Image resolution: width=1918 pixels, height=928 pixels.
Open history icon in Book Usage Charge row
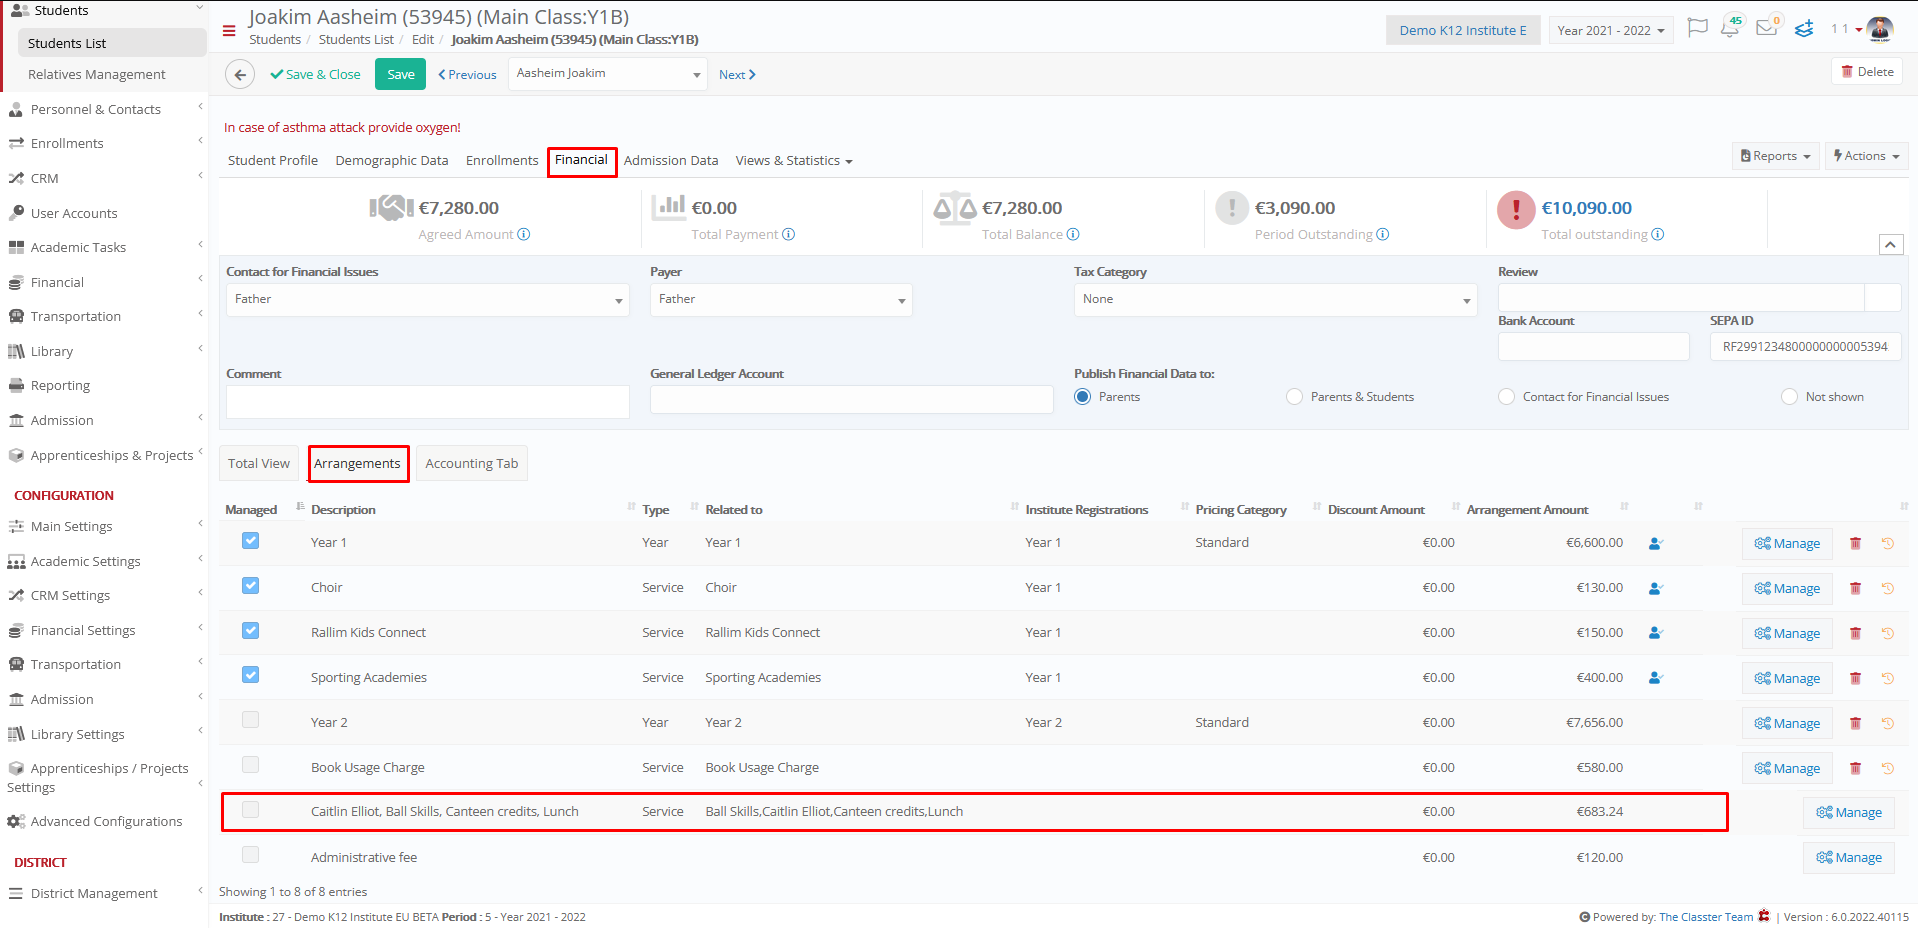pos(1888,768)
